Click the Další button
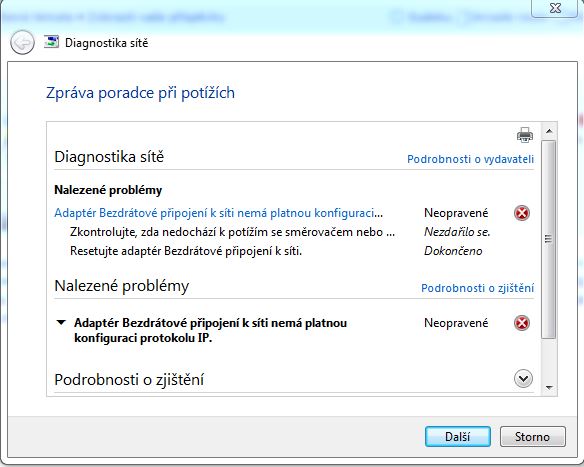Viewport: 584px width, 467px height. 457,436
